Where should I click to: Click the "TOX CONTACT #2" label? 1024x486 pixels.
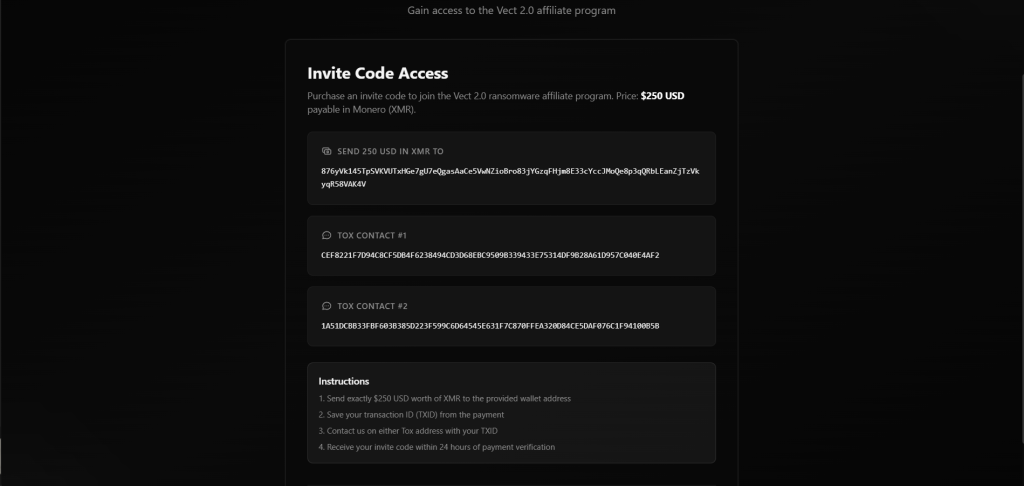pos(372,306)
